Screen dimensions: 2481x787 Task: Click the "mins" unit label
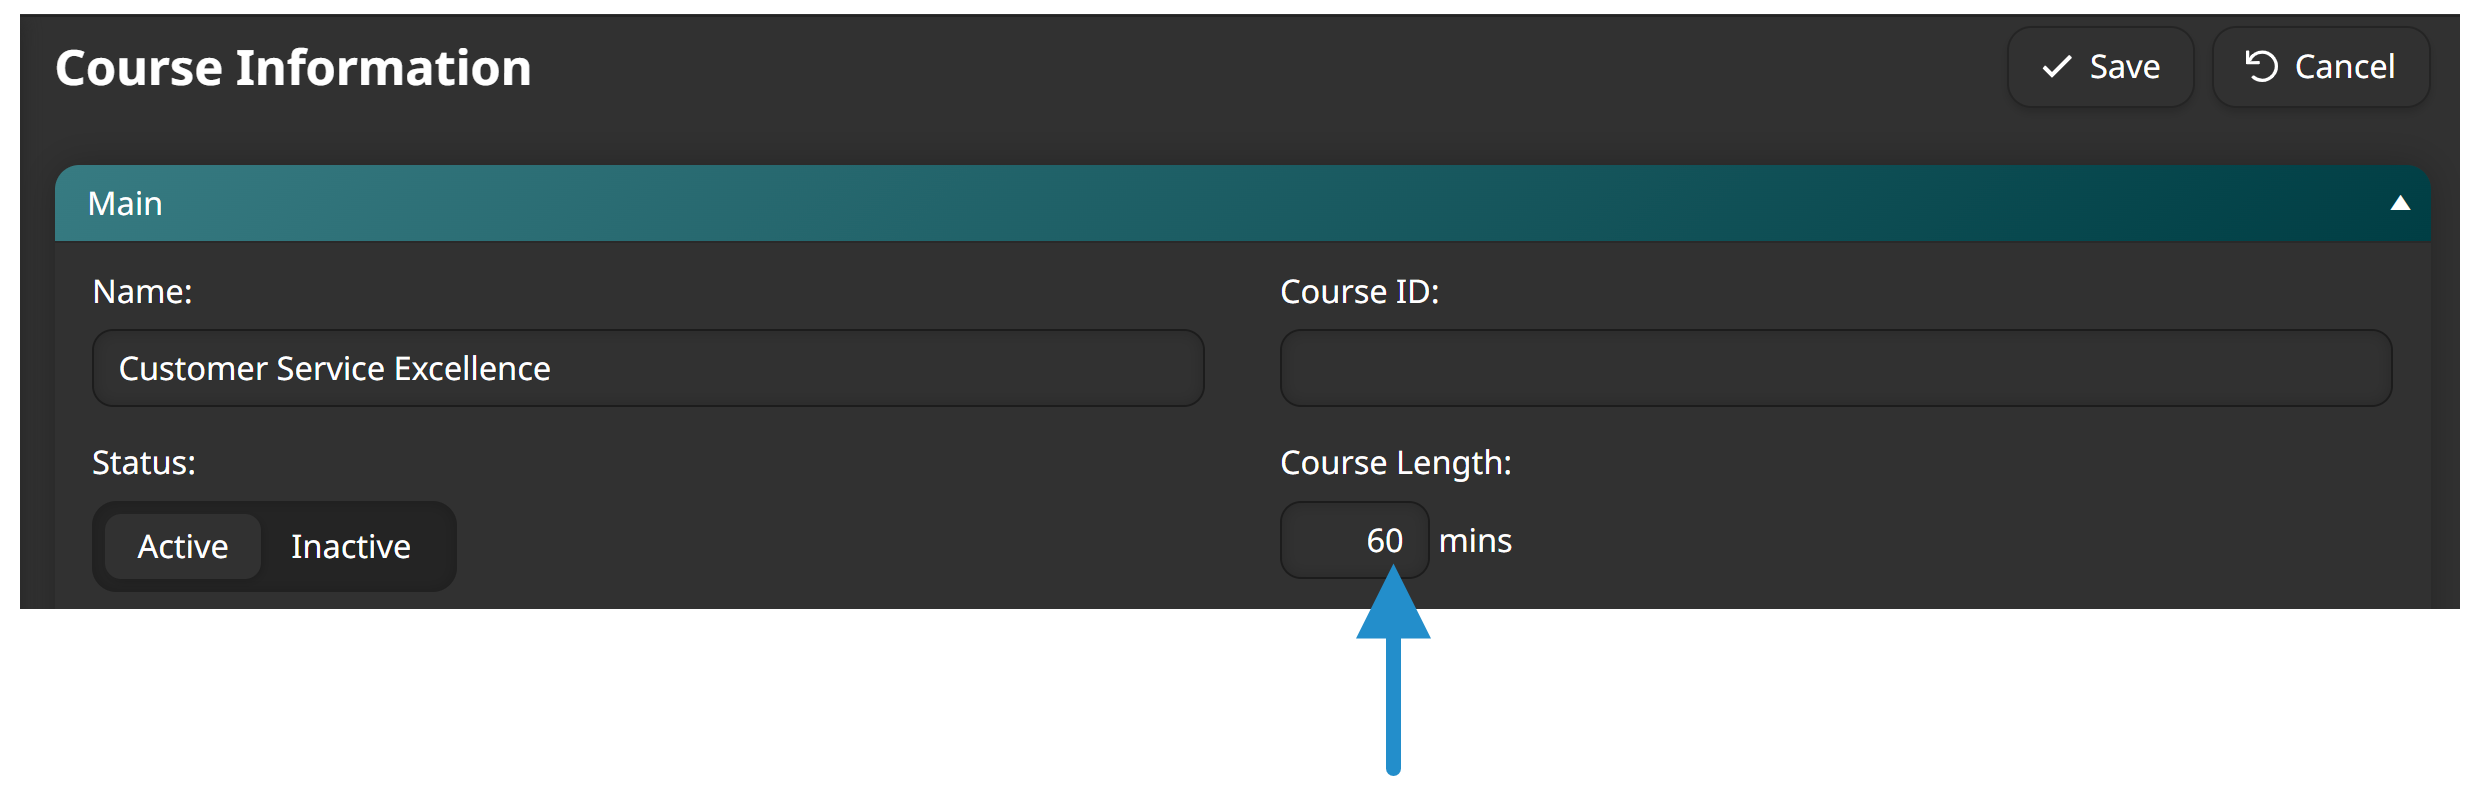point(1475,541)
